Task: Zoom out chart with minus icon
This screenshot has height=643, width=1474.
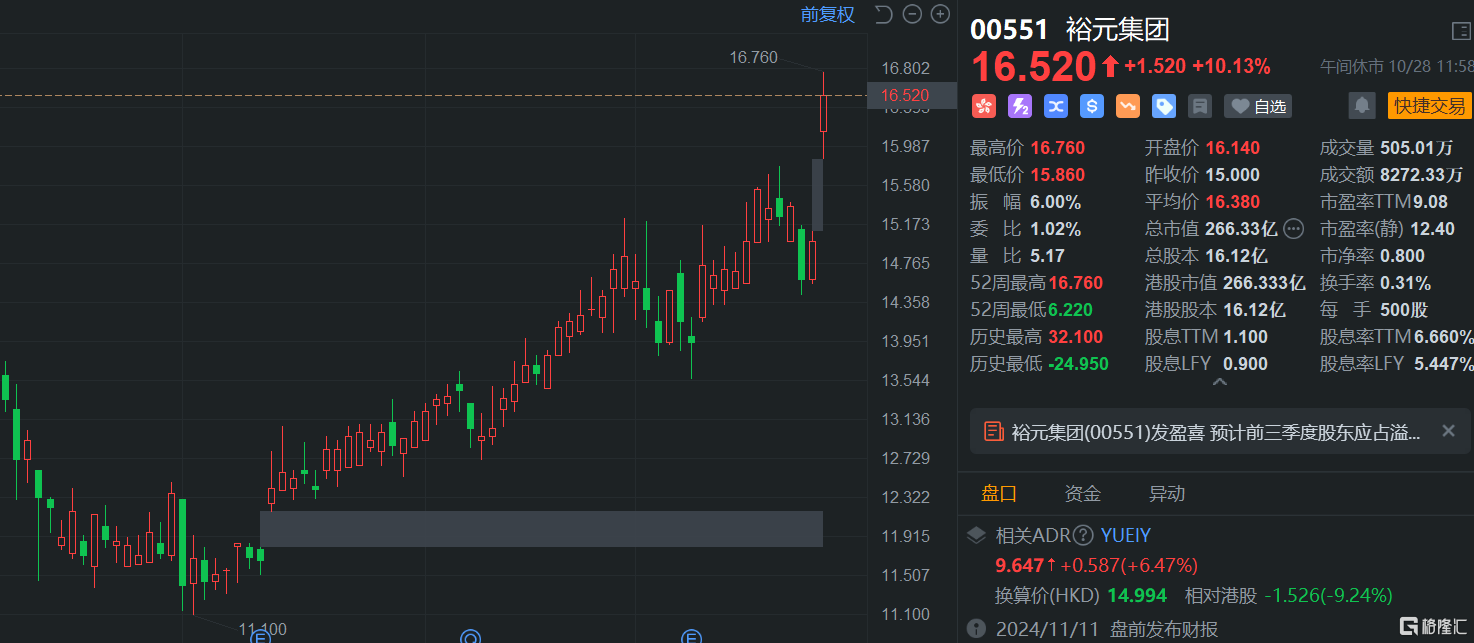Action: 911,14
